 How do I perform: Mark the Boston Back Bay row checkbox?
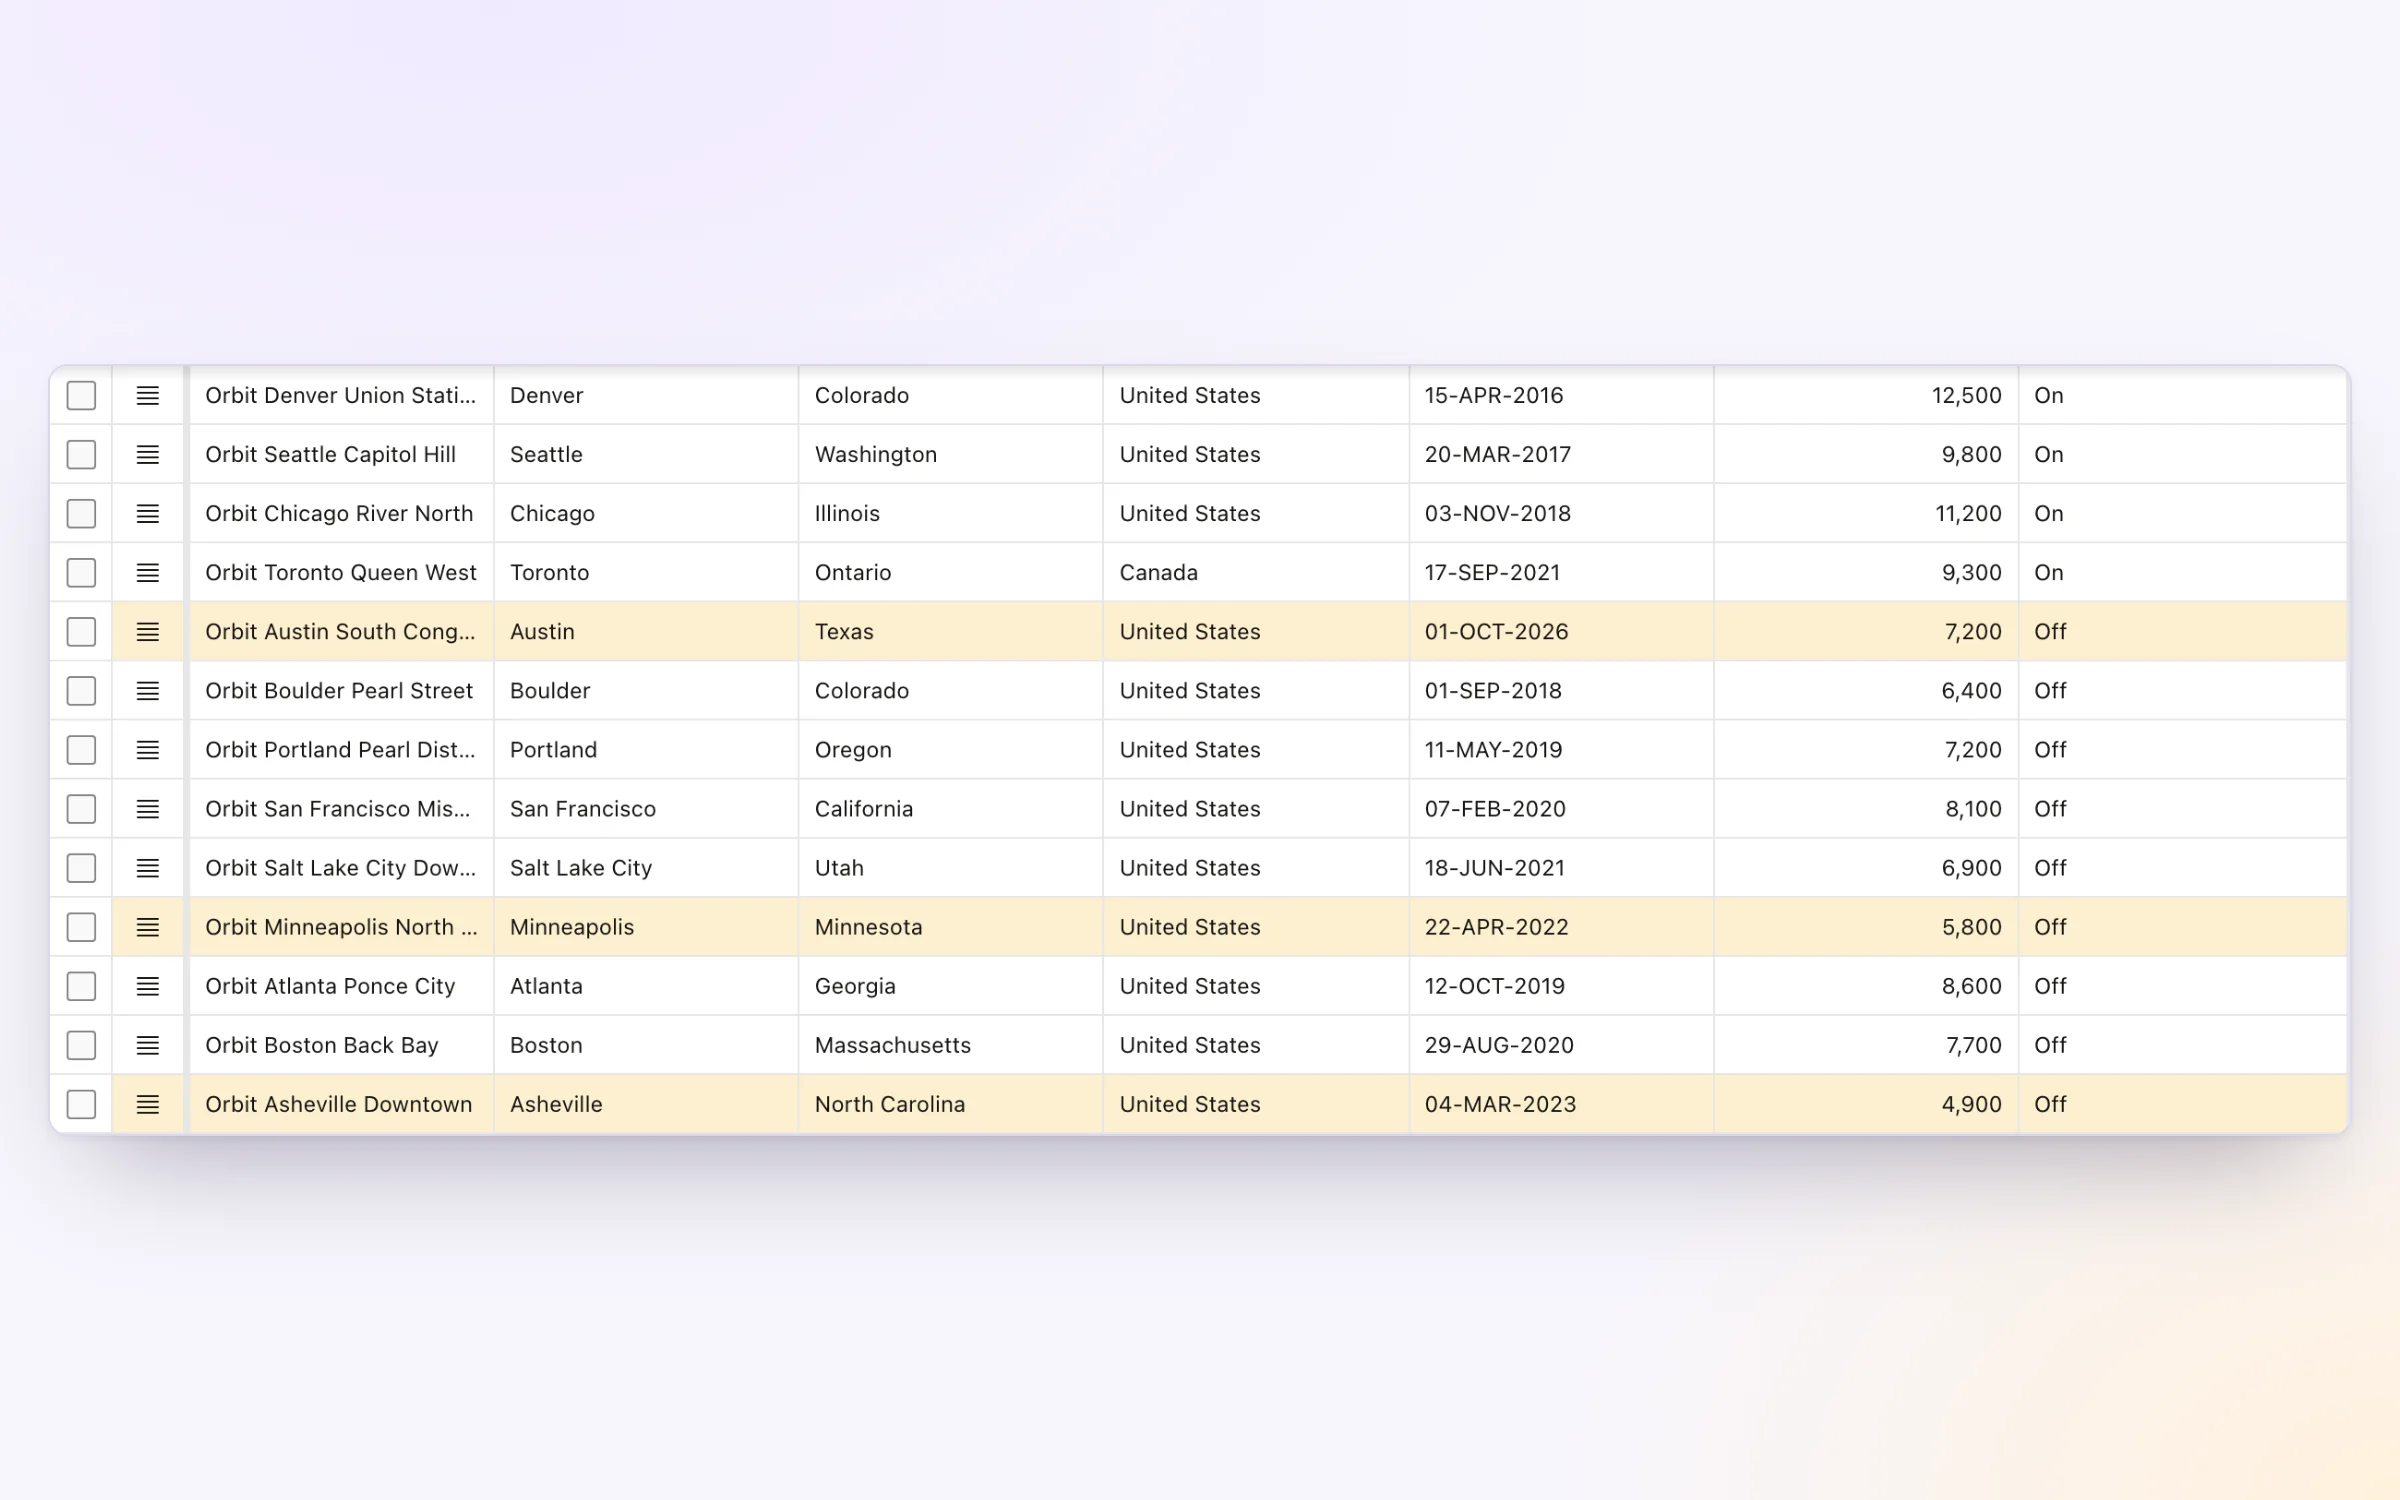tap(81, 1045)
